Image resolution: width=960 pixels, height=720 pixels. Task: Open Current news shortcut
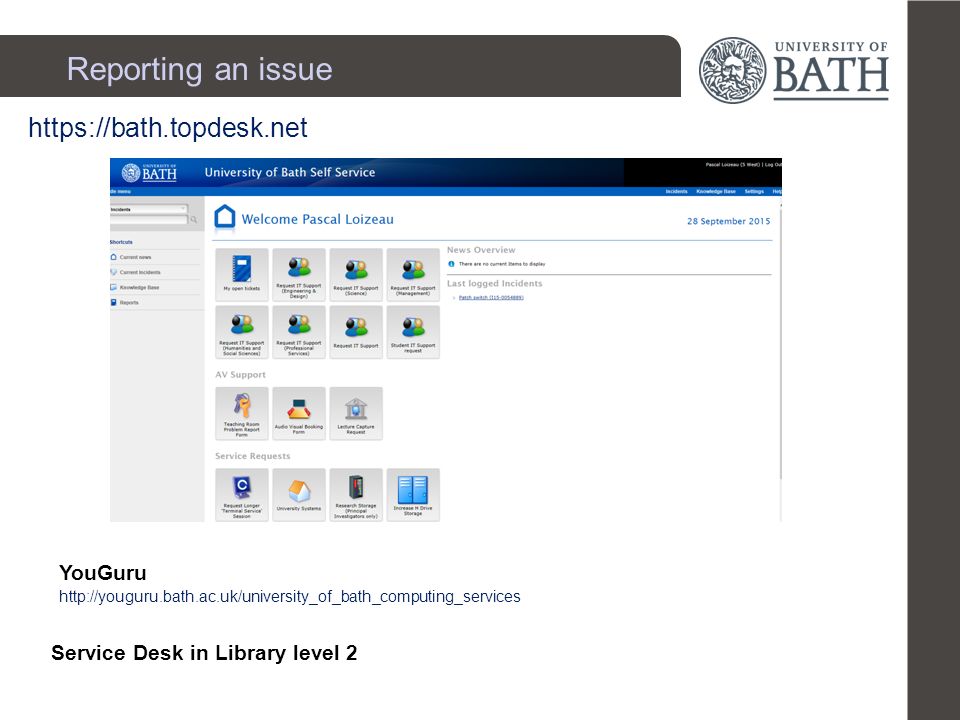(x=135, y=257)
